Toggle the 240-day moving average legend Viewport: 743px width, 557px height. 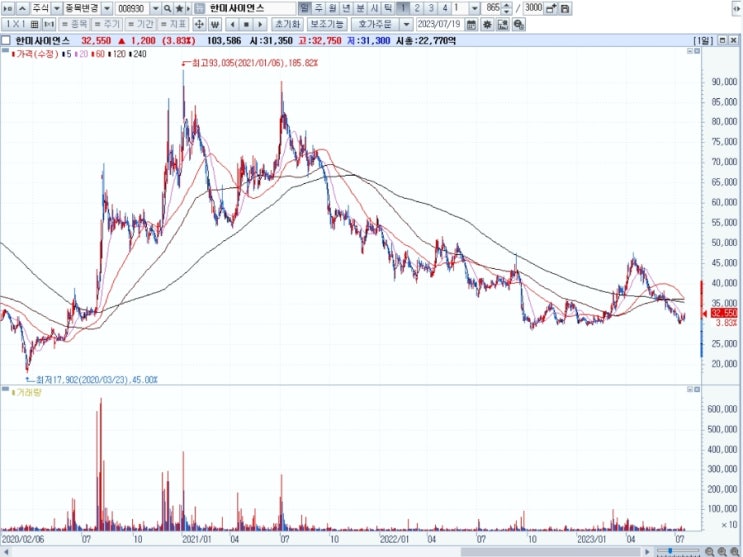(137, 54)
